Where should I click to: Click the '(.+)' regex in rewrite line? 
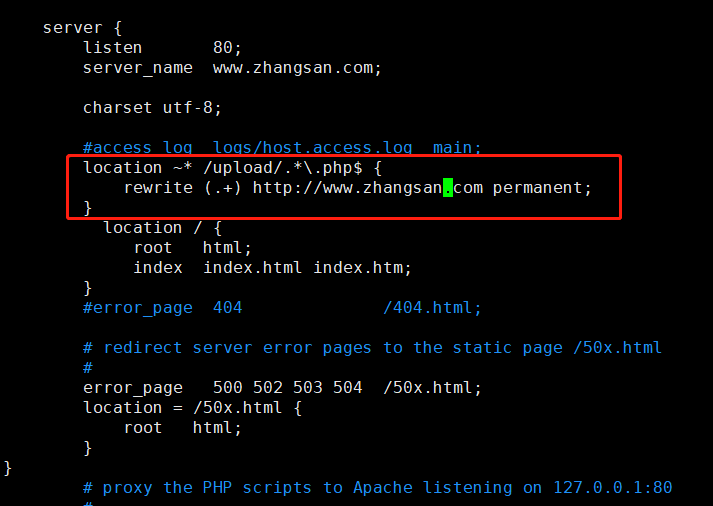223,188
